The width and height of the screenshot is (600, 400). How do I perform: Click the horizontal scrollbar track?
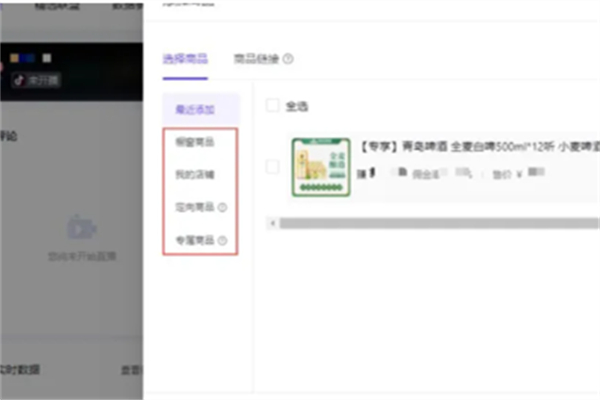coord(439,223)
